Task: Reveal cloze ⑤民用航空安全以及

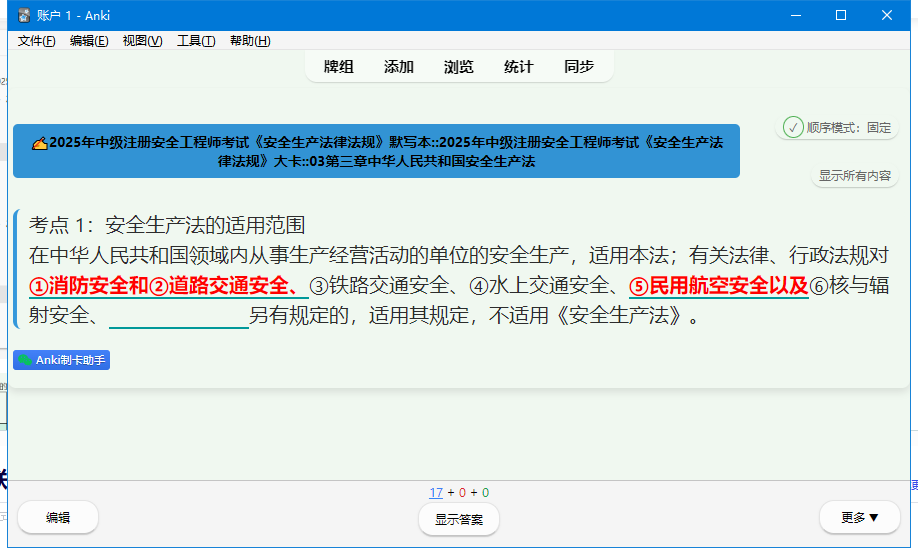Action: 719,286
